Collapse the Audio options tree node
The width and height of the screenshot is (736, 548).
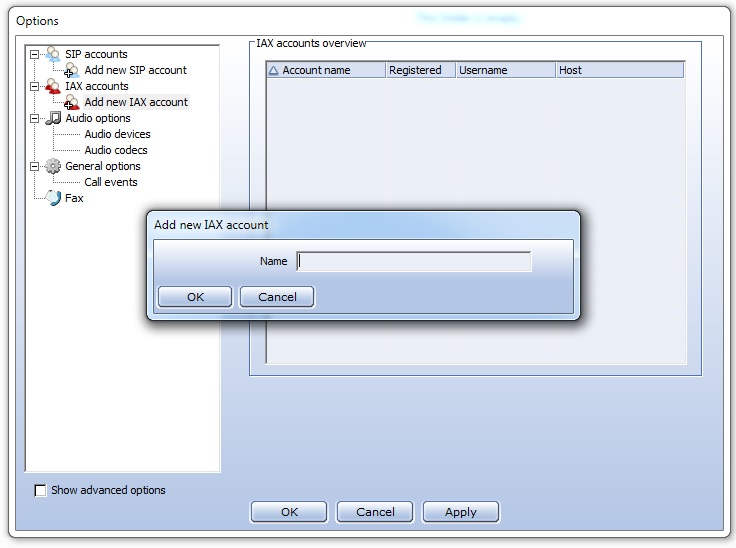pyautogui.click(x=35, y=118)
